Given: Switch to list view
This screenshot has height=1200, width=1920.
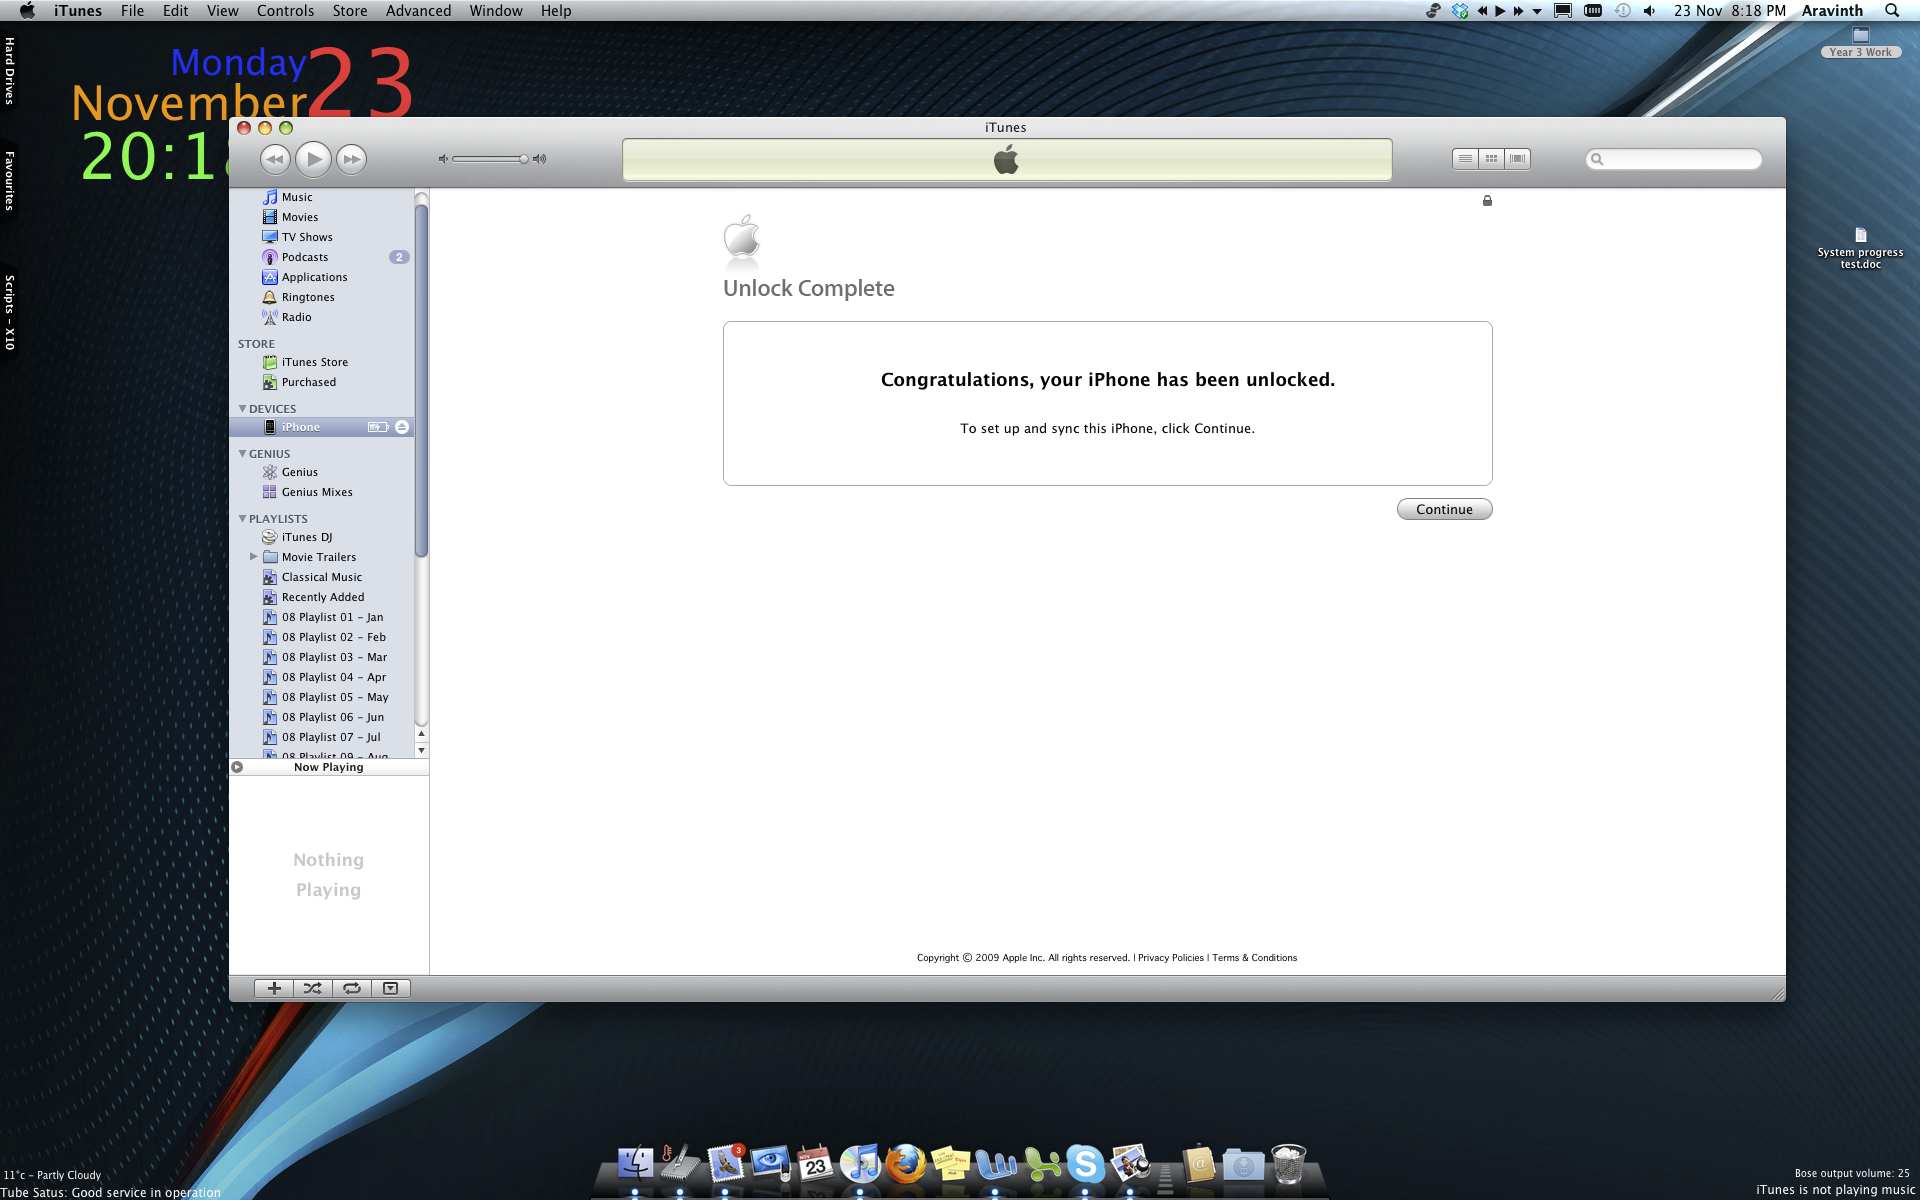Looking at the screenshot, I should pos(1465,159).
